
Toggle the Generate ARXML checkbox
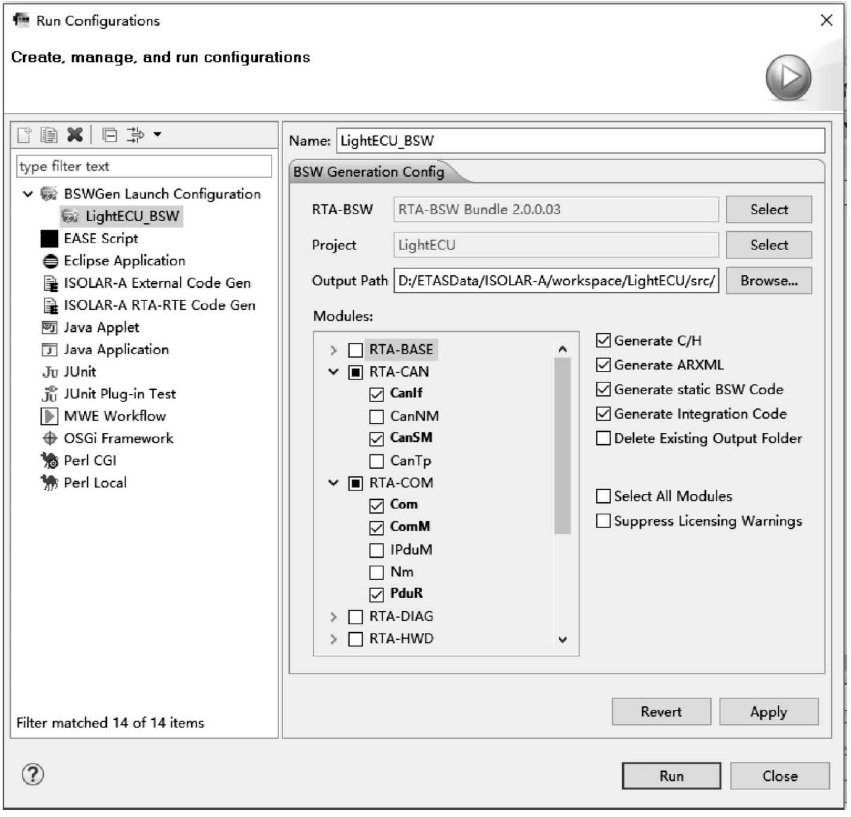point(604,366)
